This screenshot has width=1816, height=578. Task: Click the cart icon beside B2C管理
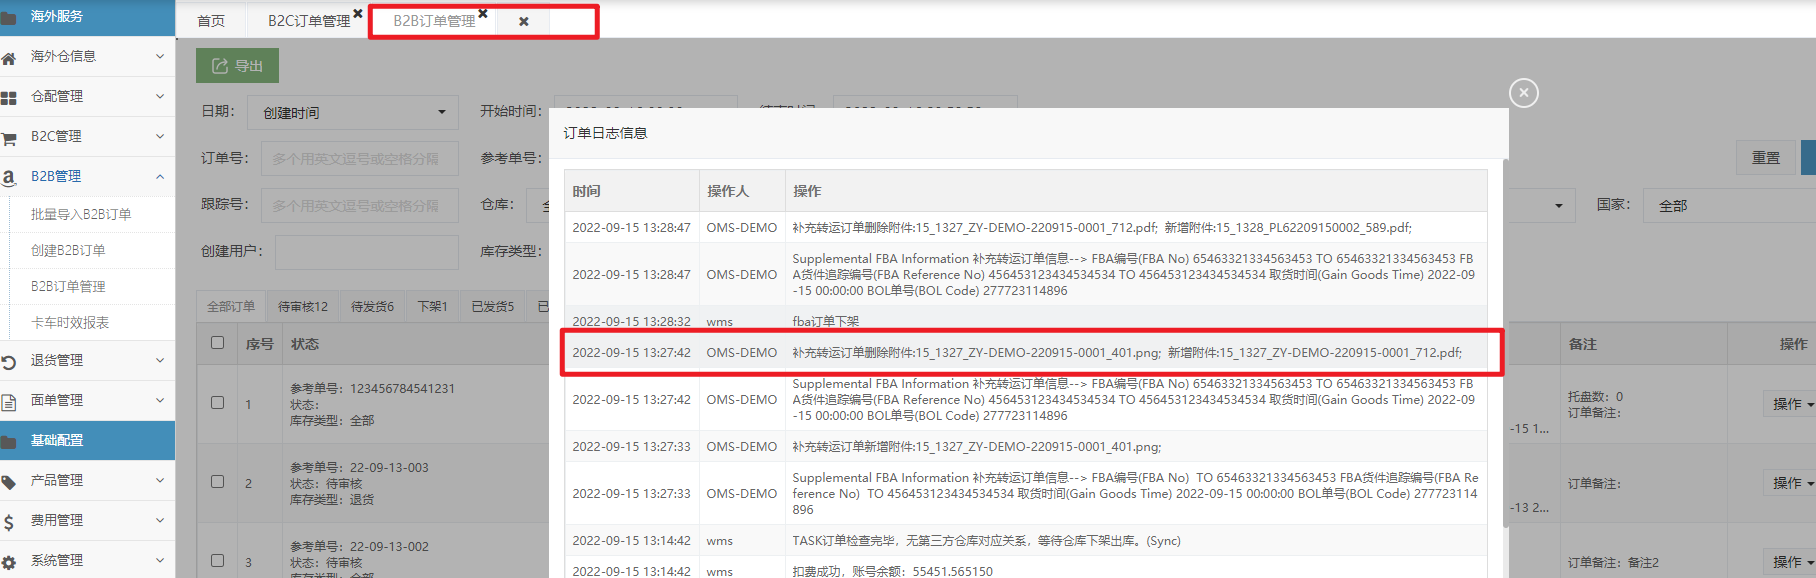9,138
